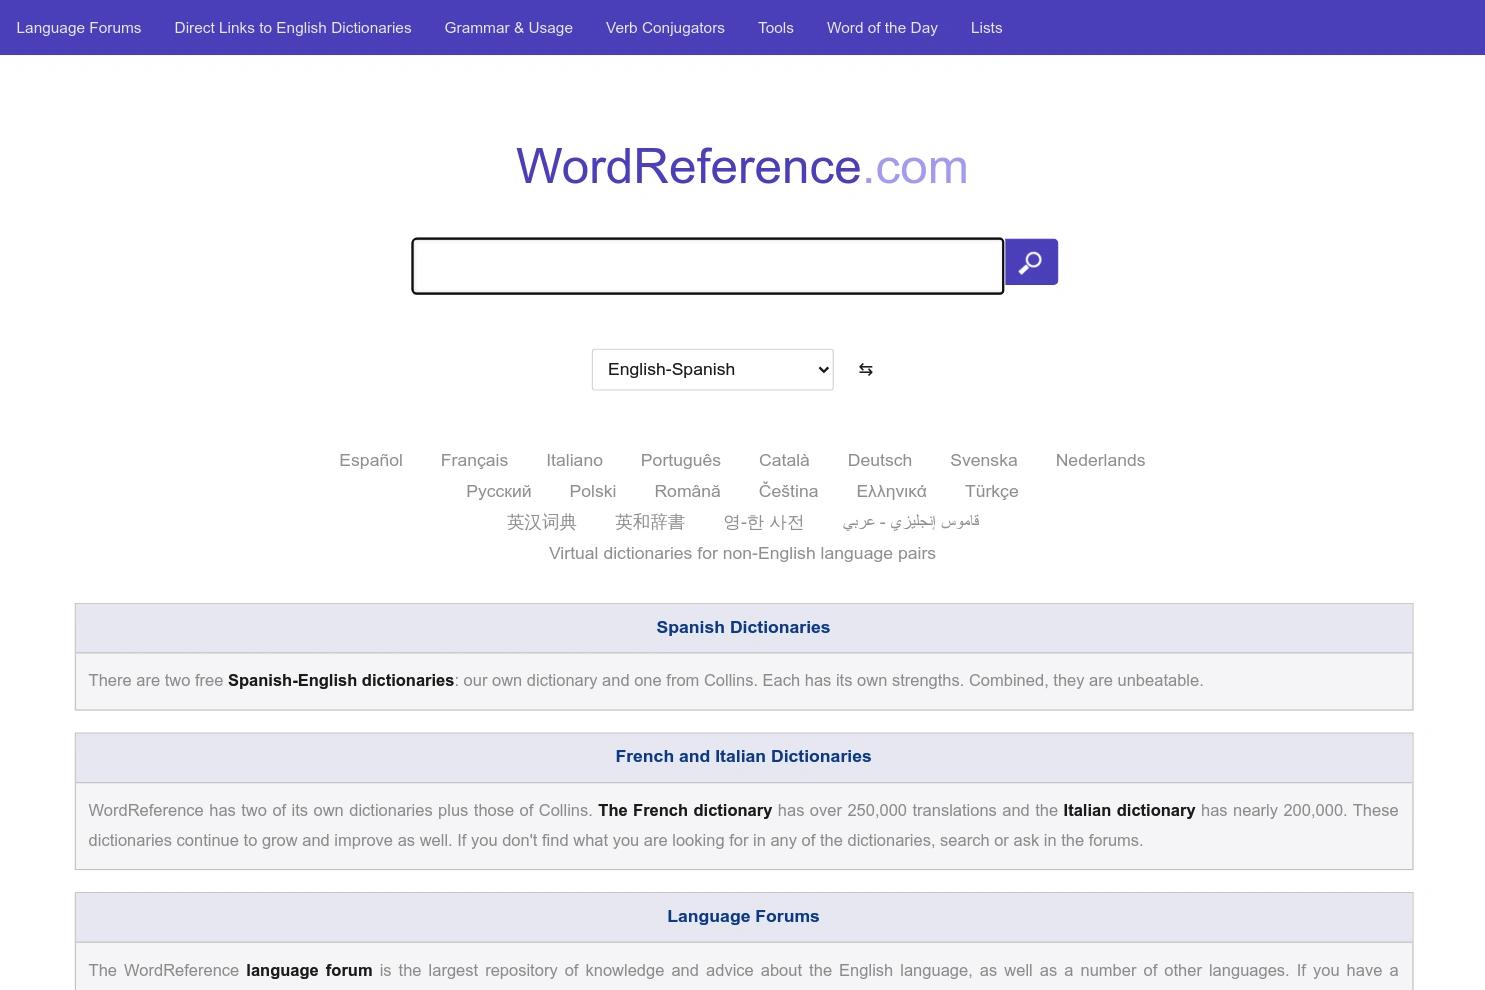Image resolution: width=1485 pixels, height=990 pixels.
Task: Click the Language Forums section heading
Action: [743, 917]
